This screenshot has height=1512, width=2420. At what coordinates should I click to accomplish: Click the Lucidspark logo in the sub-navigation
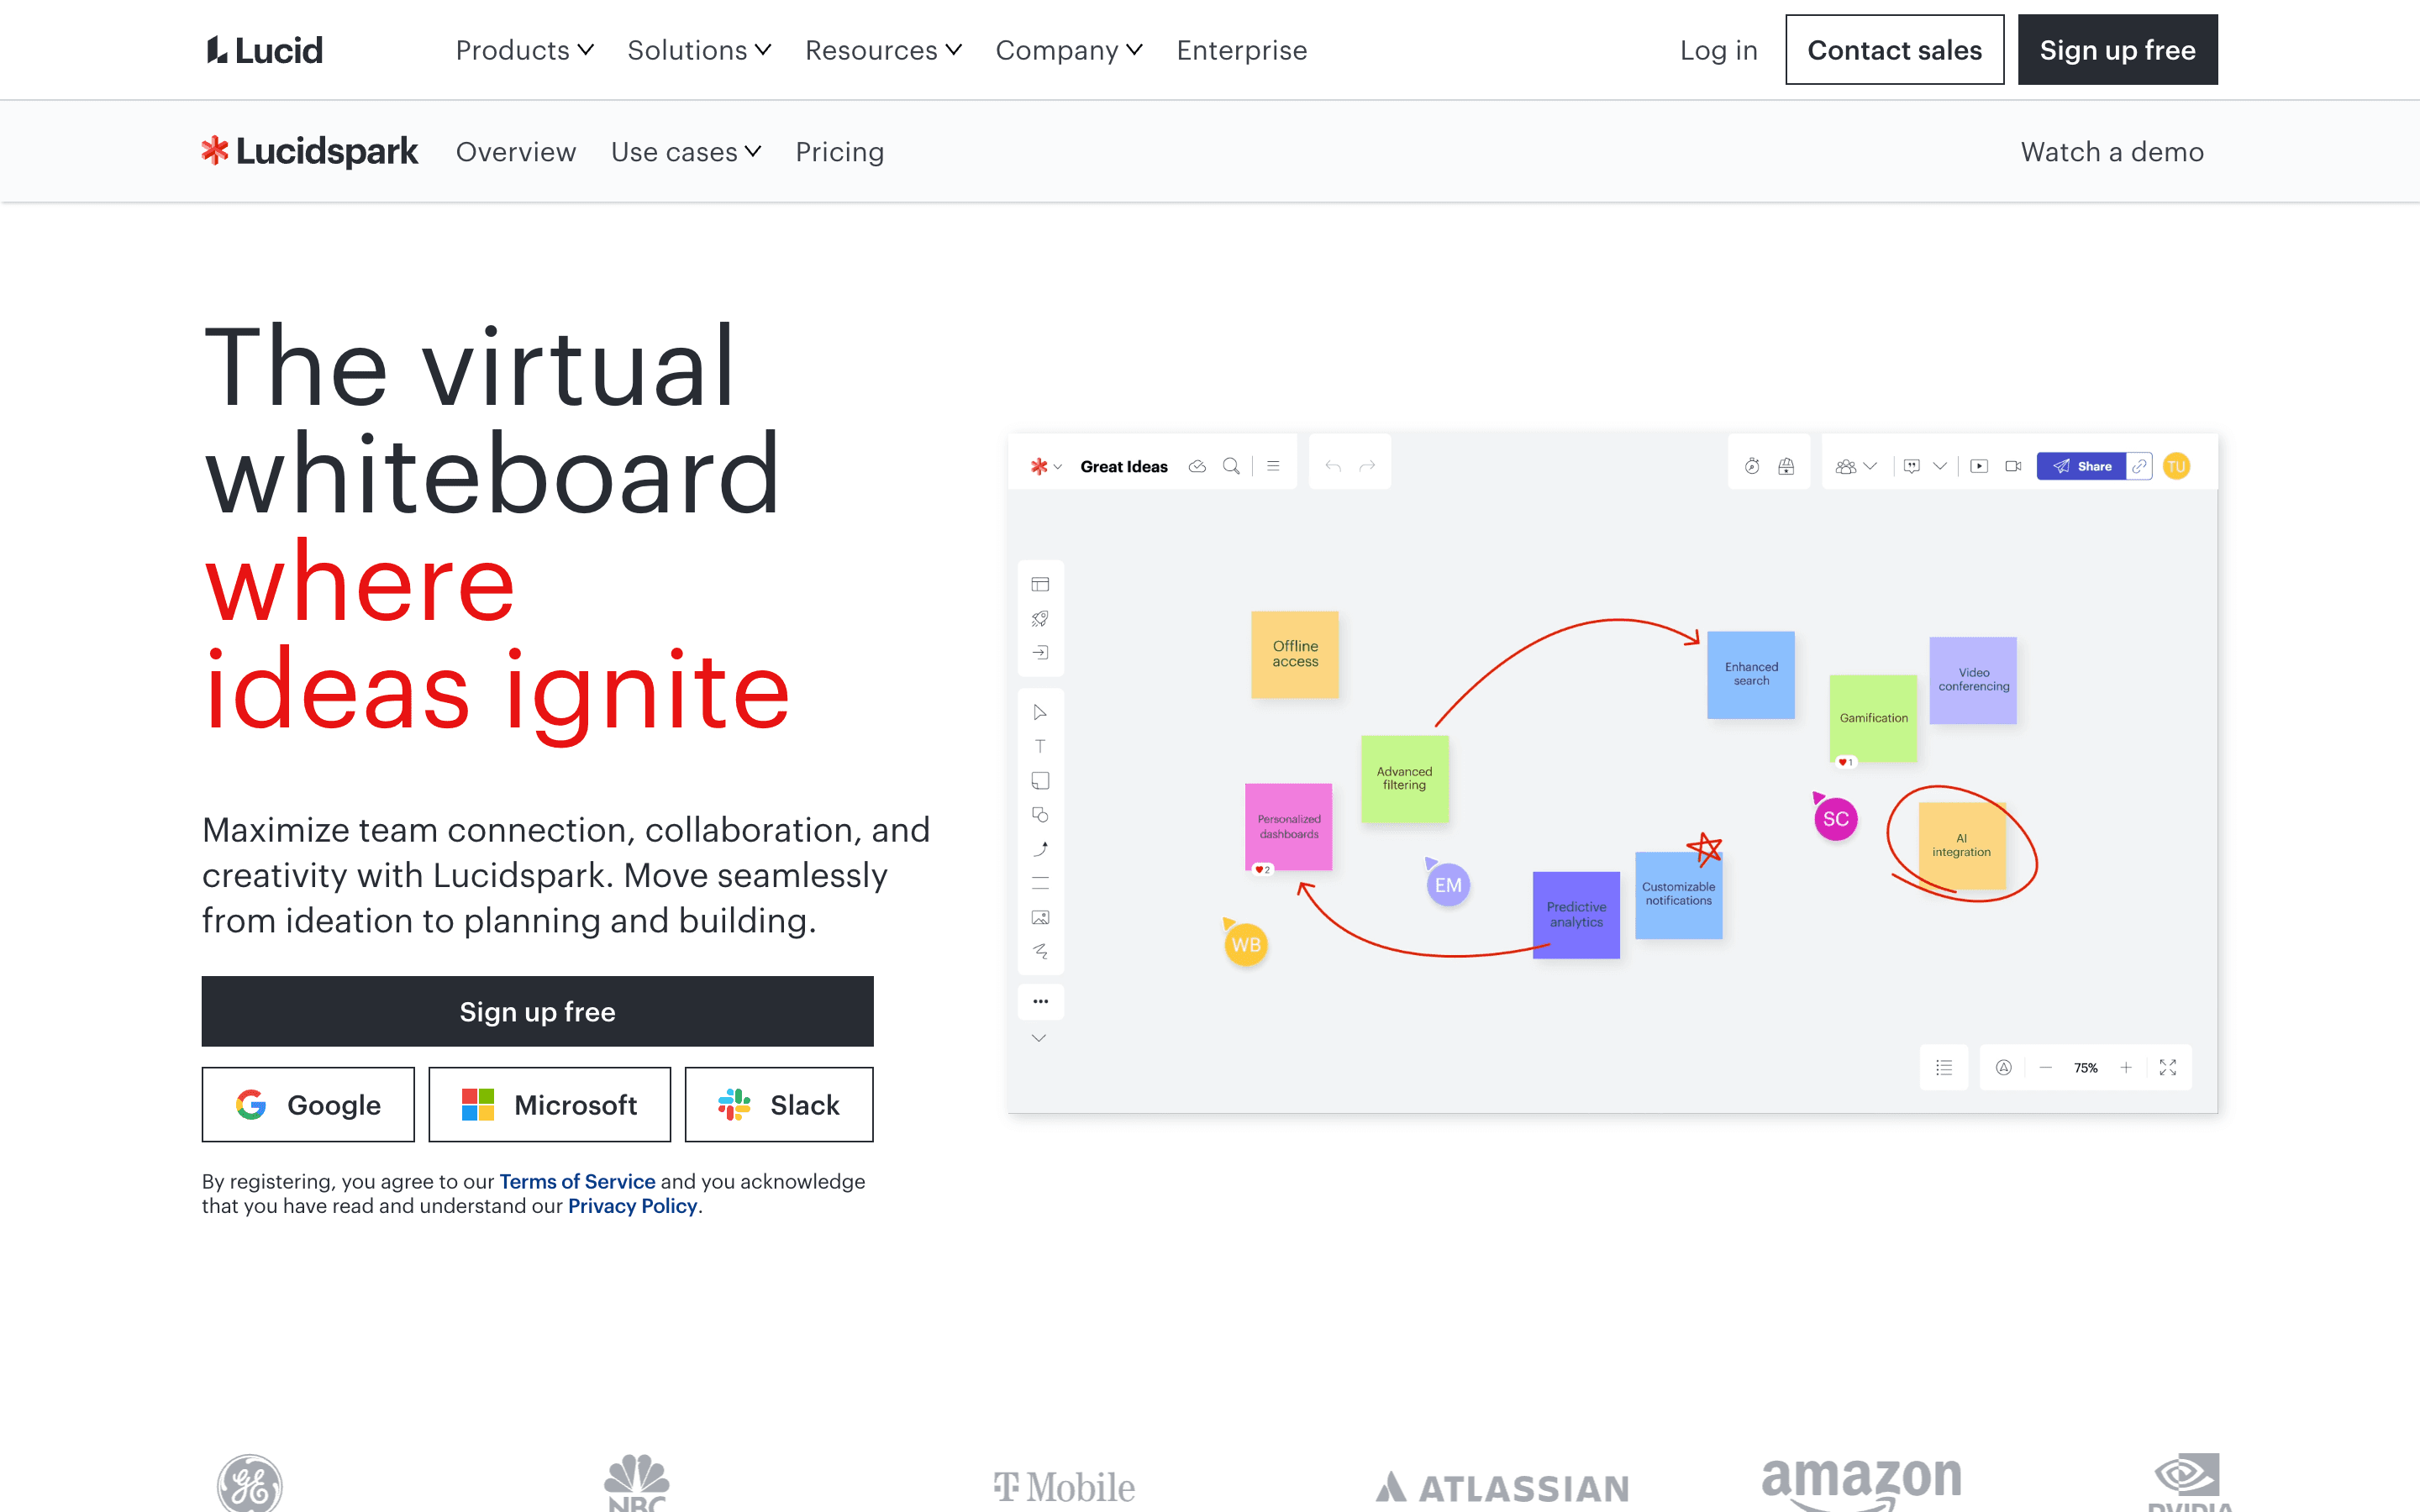310,151
